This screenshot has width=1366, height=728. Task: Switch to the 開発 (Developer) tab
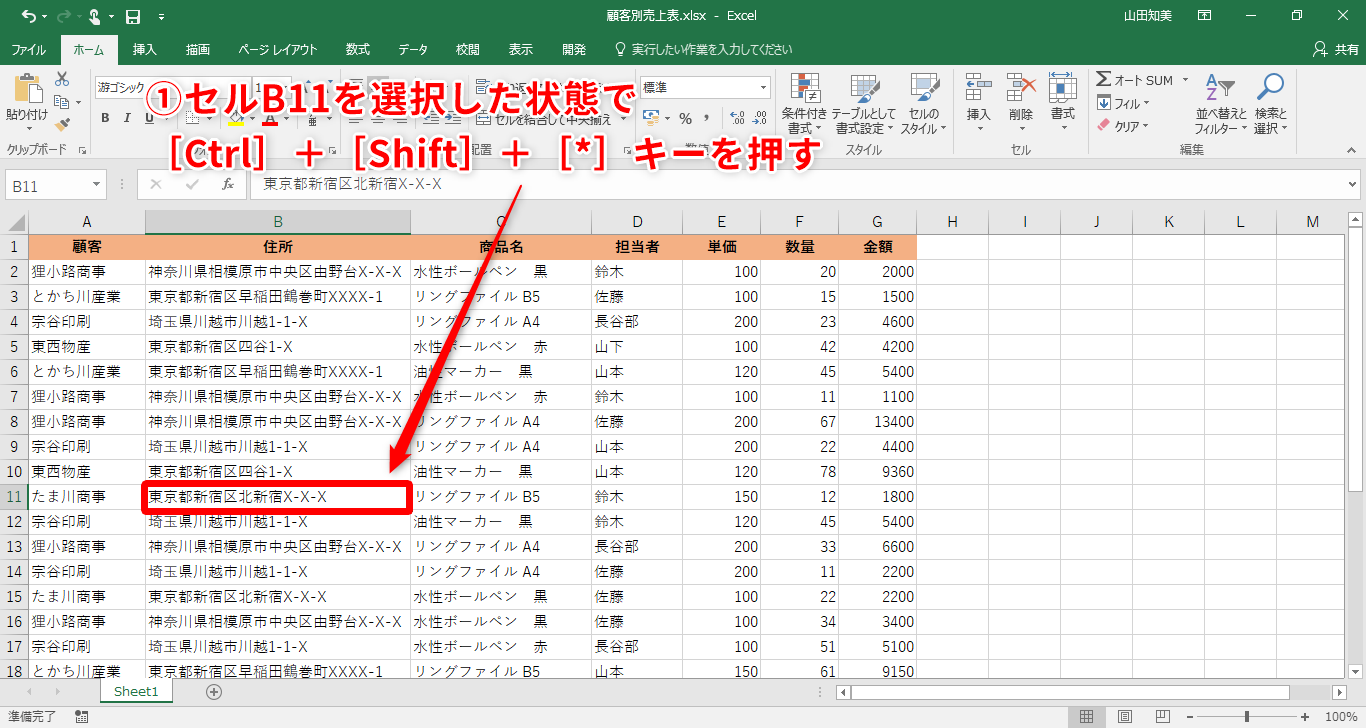(x=574, y=49)
